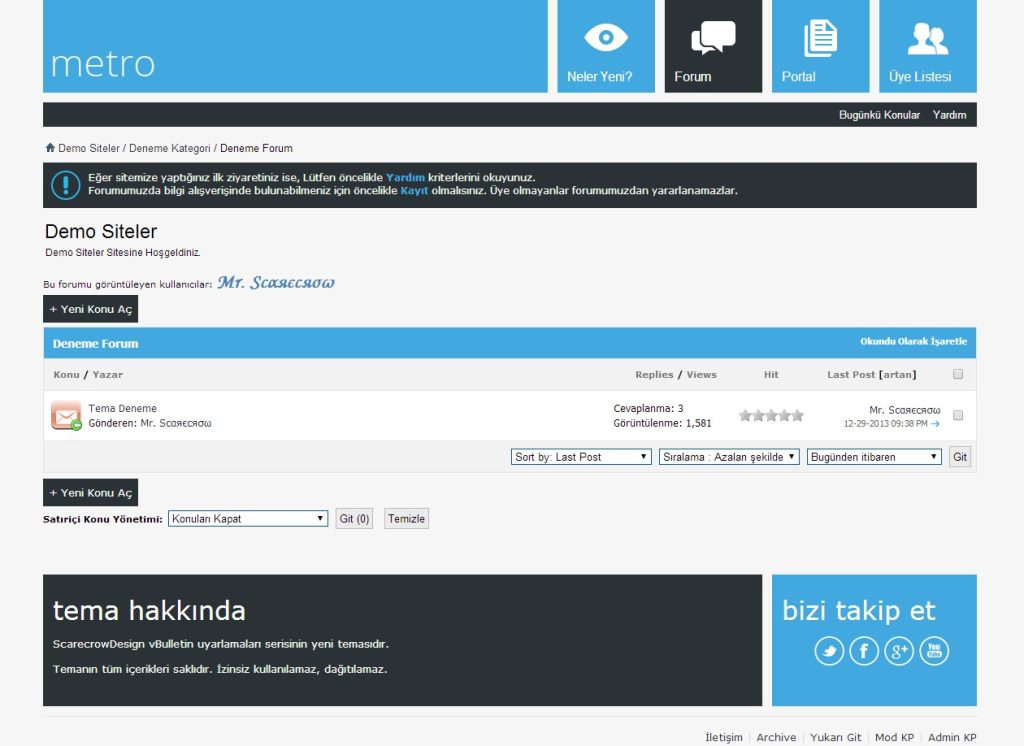The width and height of the screenshot is (1024, 746).
Task: Click the top Yeni Konu Aç button
Action: point(91,309)
